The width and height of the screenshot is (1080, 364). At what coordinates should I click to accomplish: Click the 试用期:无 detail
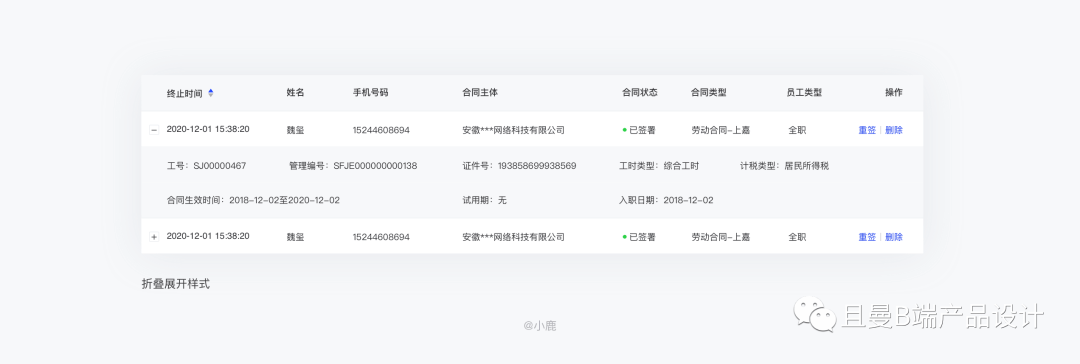click(484, 200)
